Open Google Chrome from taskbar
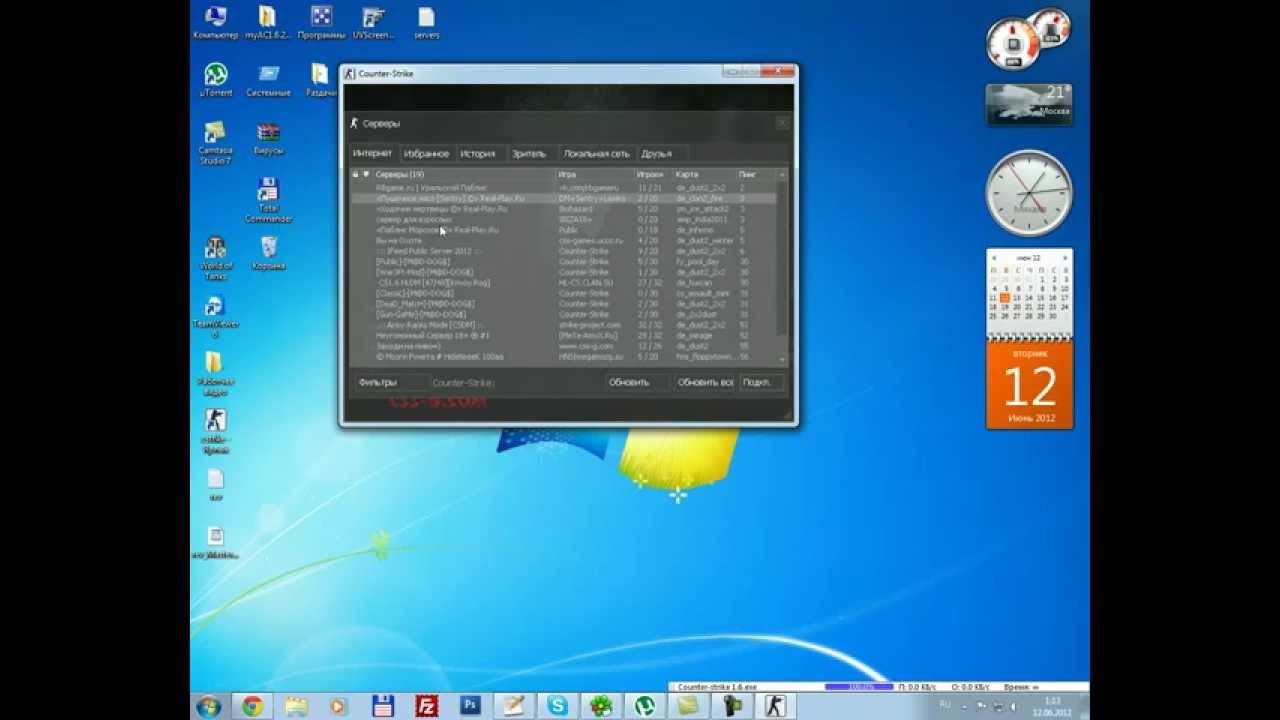Viewport: 1280px width, 720px height. (x=252, y=706)
